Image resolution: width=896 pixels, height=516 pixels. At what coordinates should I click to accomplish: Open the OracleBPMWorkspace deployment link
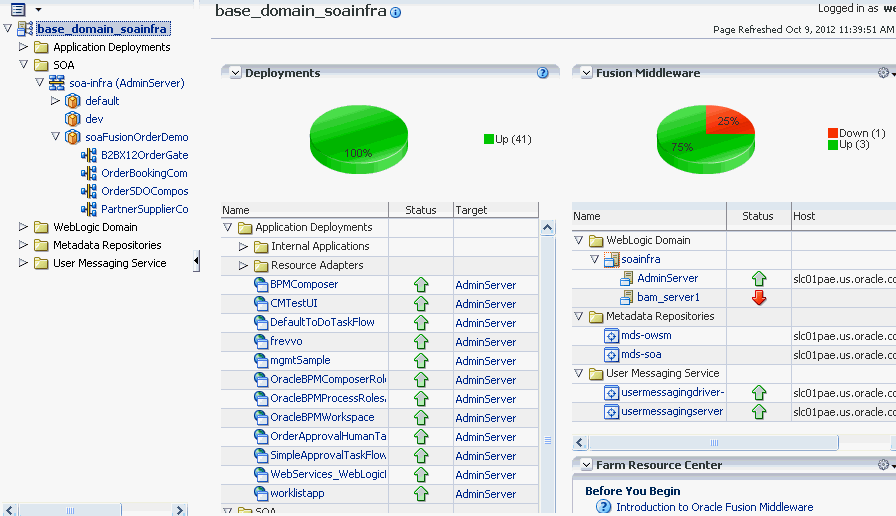(x=322, y=417)
